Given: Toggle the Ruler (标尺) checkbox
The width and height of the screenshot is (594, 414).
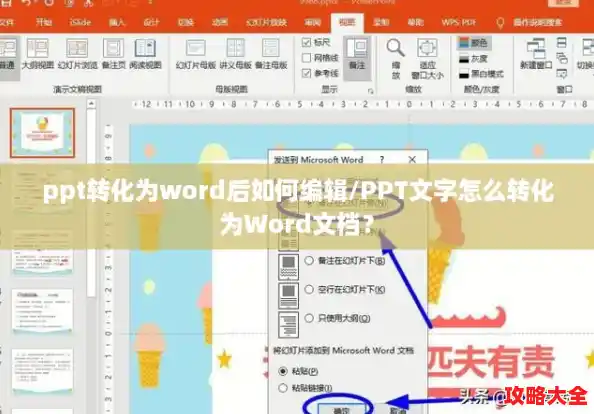Looking at the screenshot, I should coord(306,42).
